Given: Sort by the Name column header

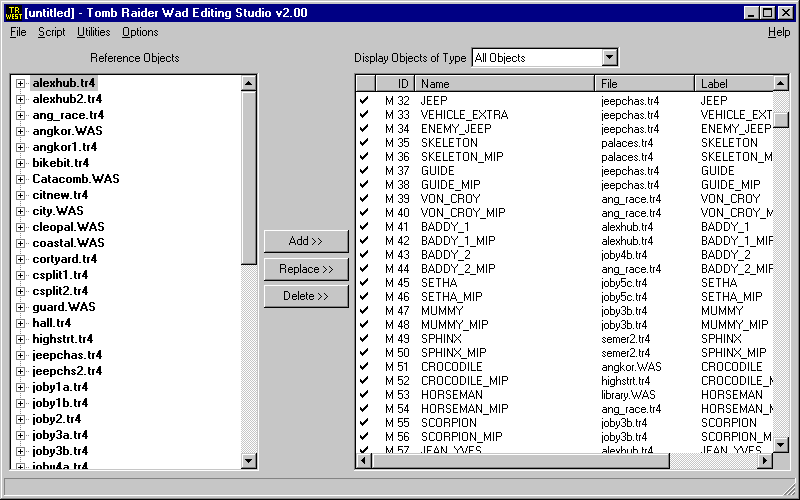Looking at the screenshot, I should [505, 84].
